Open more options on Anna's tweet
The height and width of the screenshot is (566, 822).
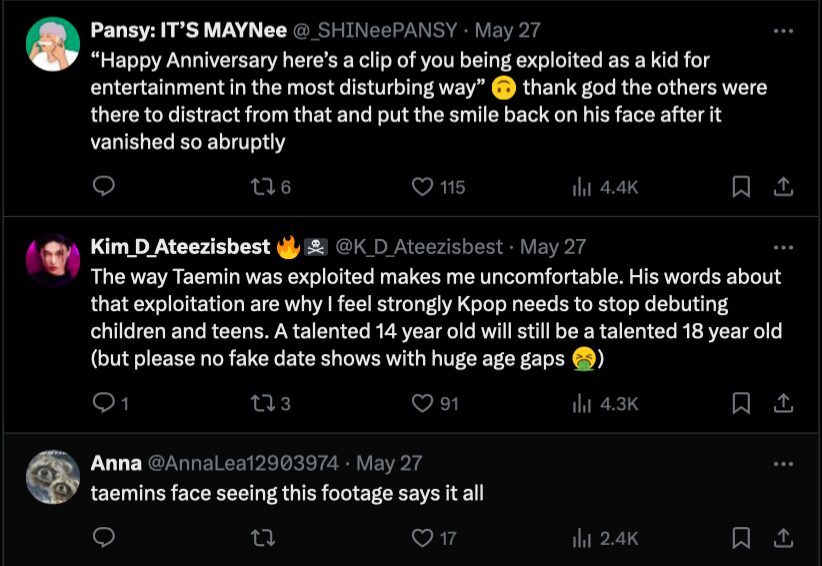tap(784, 463)
